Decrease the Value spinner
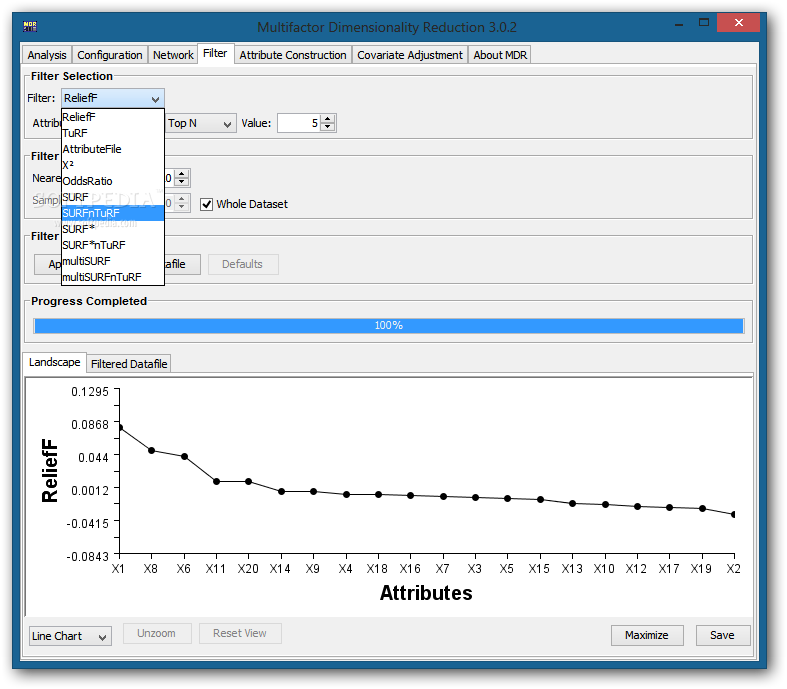Screen dimensions: 787x689 pyautogui.click(x=328, y=127)
